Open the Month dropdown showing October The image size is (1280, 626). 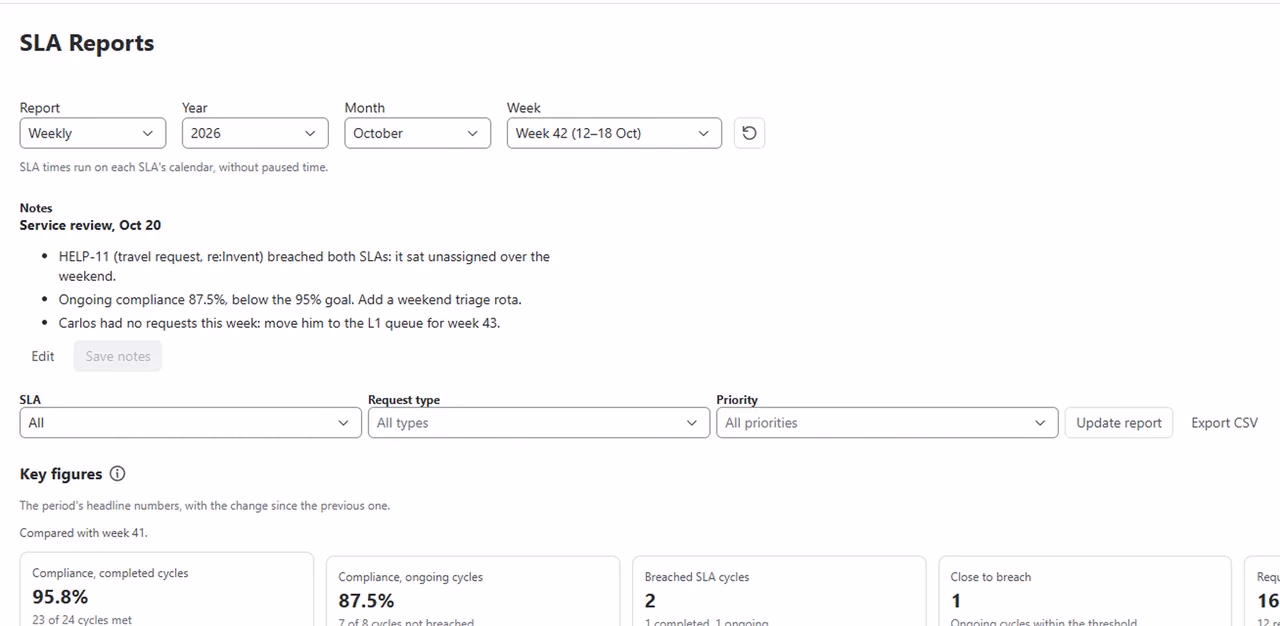(418, 133)
